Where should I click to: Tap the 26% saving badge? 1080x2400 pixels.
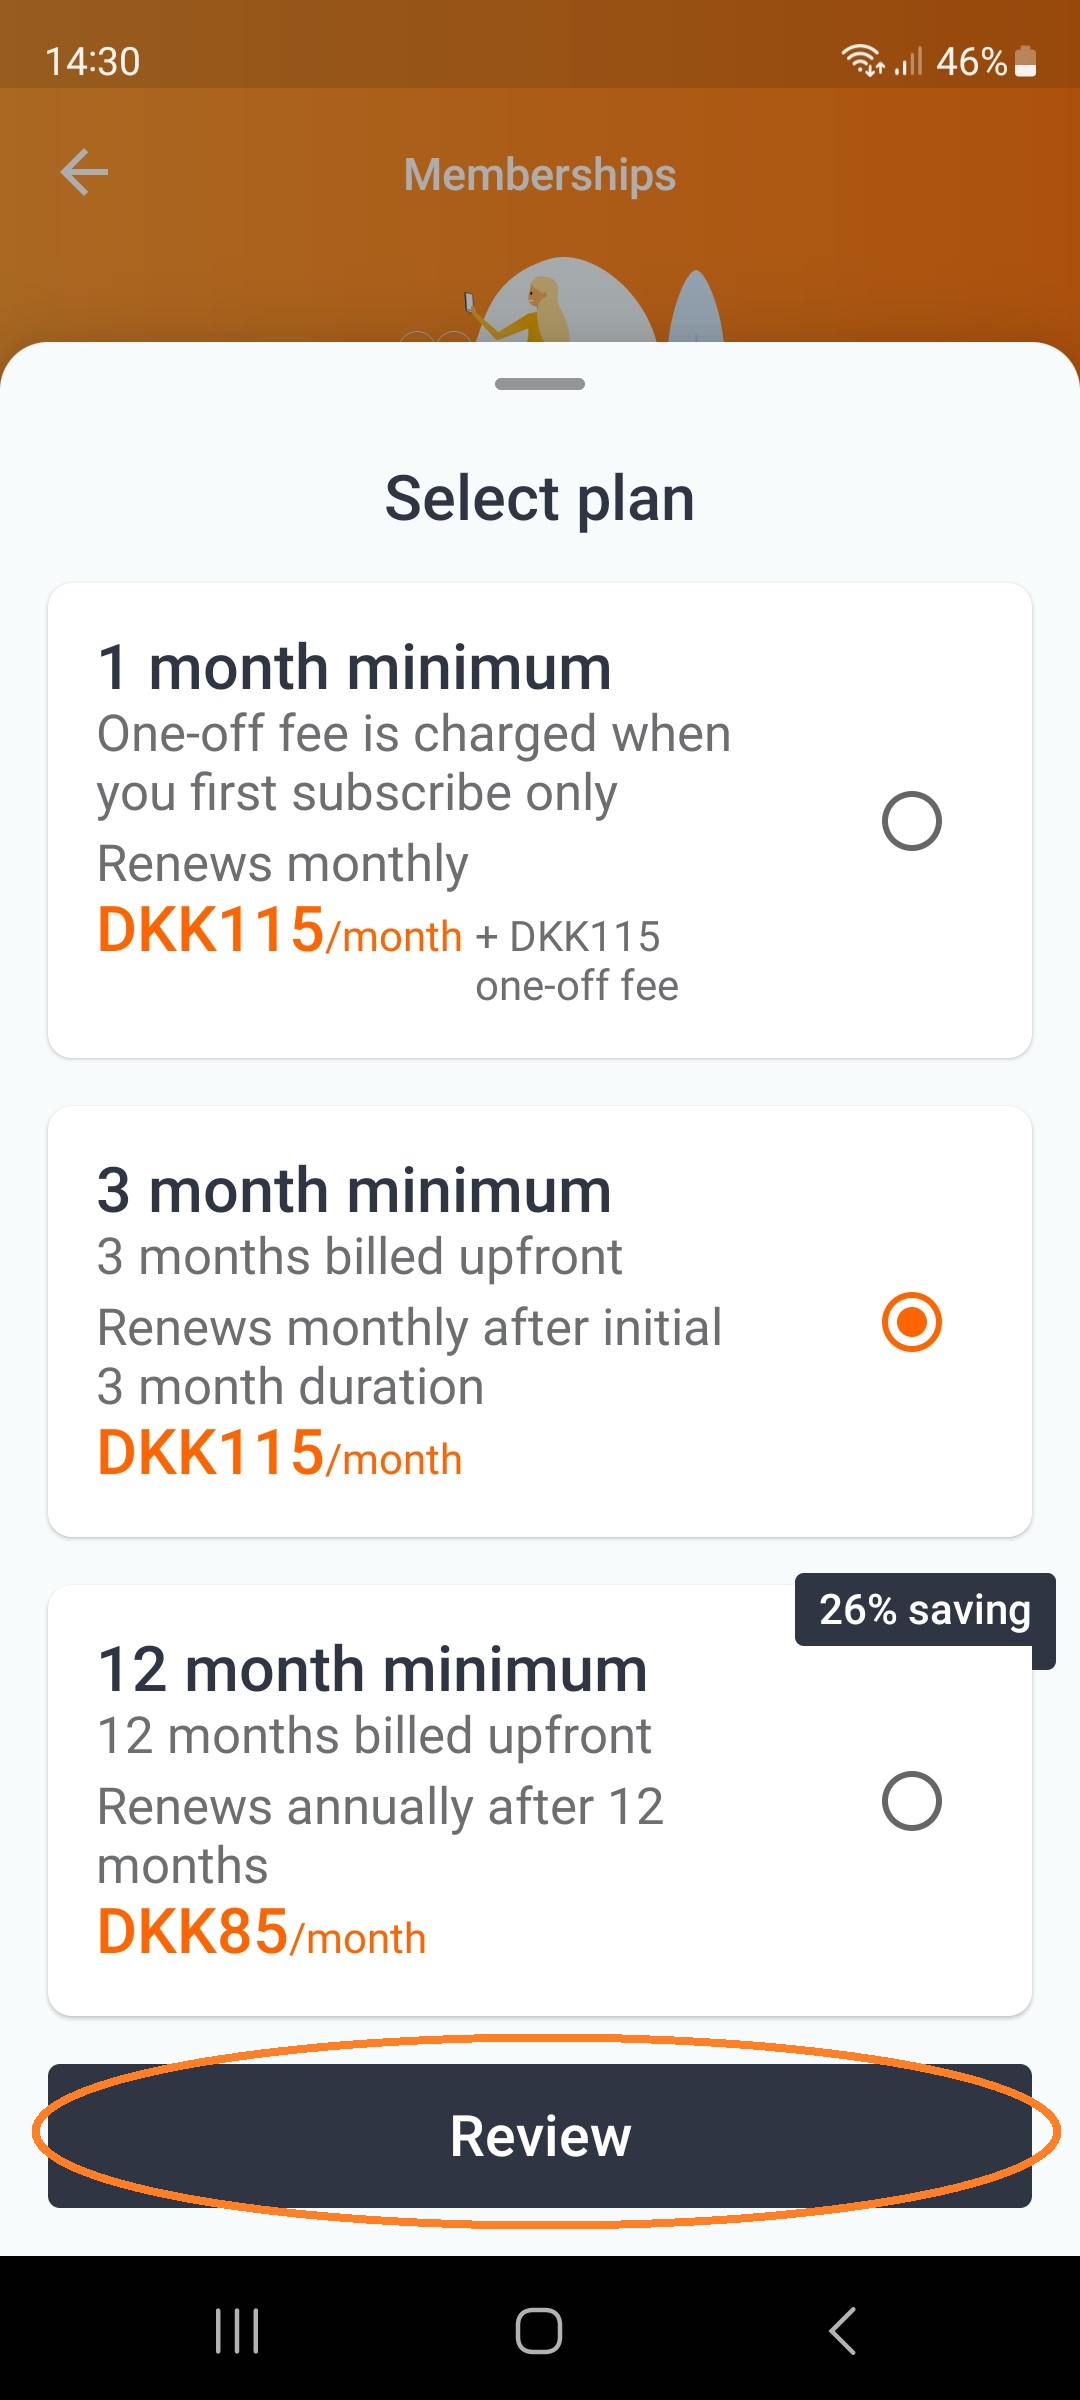click(x=924, y=1610)
